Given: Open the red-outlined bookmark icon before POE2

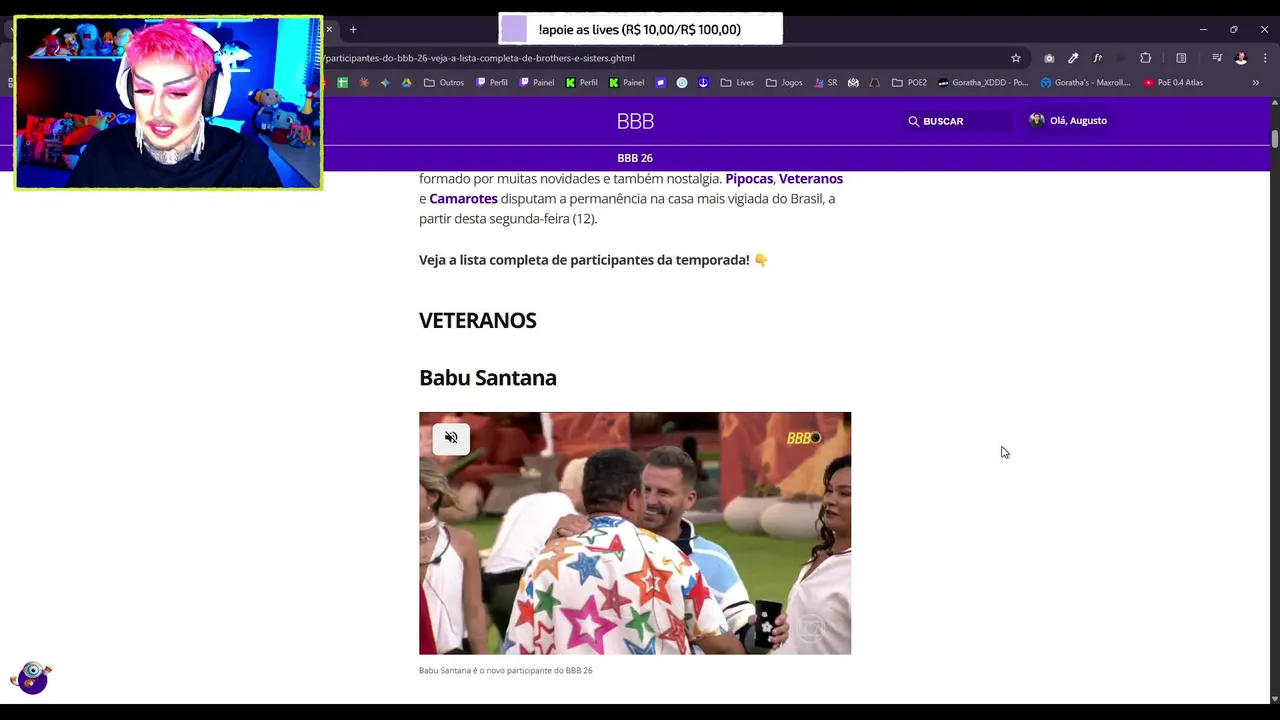Looking at the screenshot, I should coord(875,83).
